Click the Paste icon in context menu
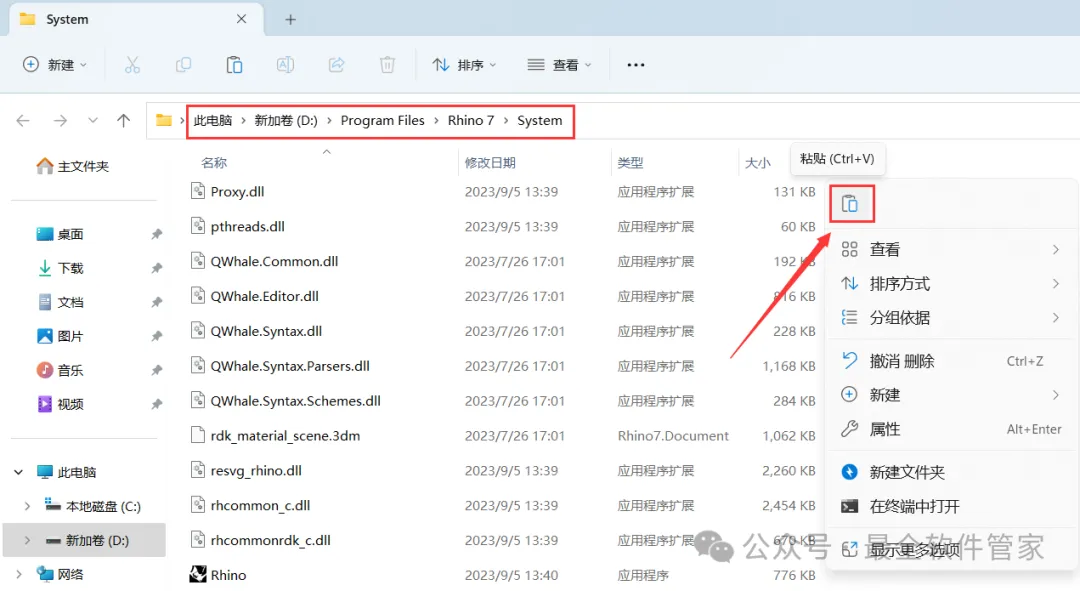Viewport: 1080px width, 591px height. point(850,204)
